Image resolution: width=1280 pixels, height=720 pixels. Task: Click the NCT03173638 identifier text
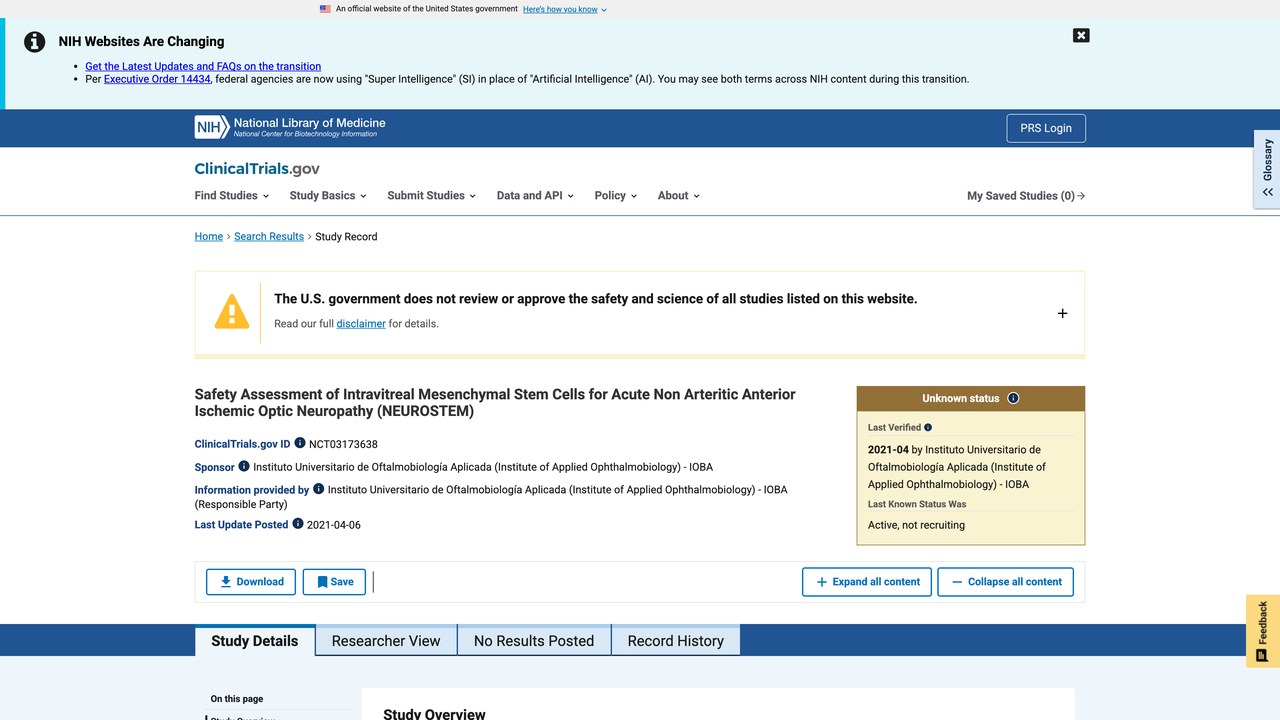(x=343, y=444)
